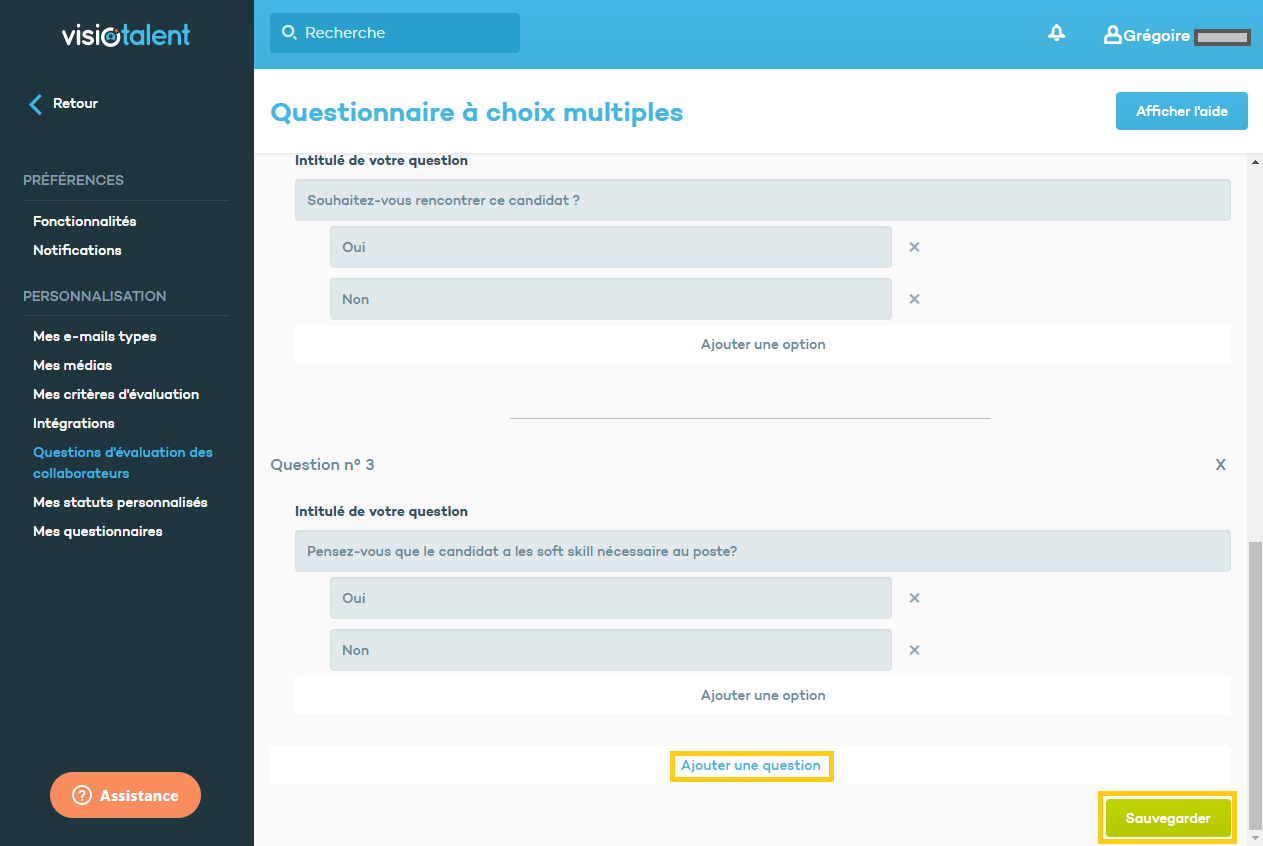The width and height of the screenshot is (1263, 846).
Task: Remove the Oui option under Question 3
Action: [914, 598]
